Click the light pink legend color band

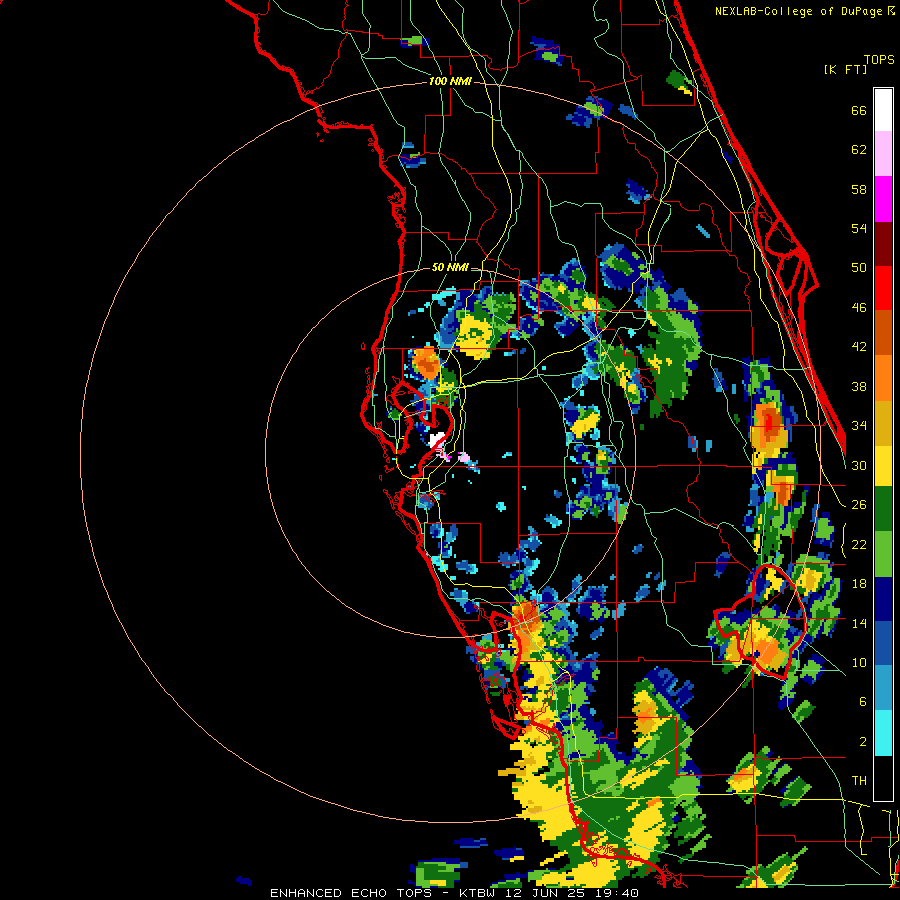tap(883, 153)
